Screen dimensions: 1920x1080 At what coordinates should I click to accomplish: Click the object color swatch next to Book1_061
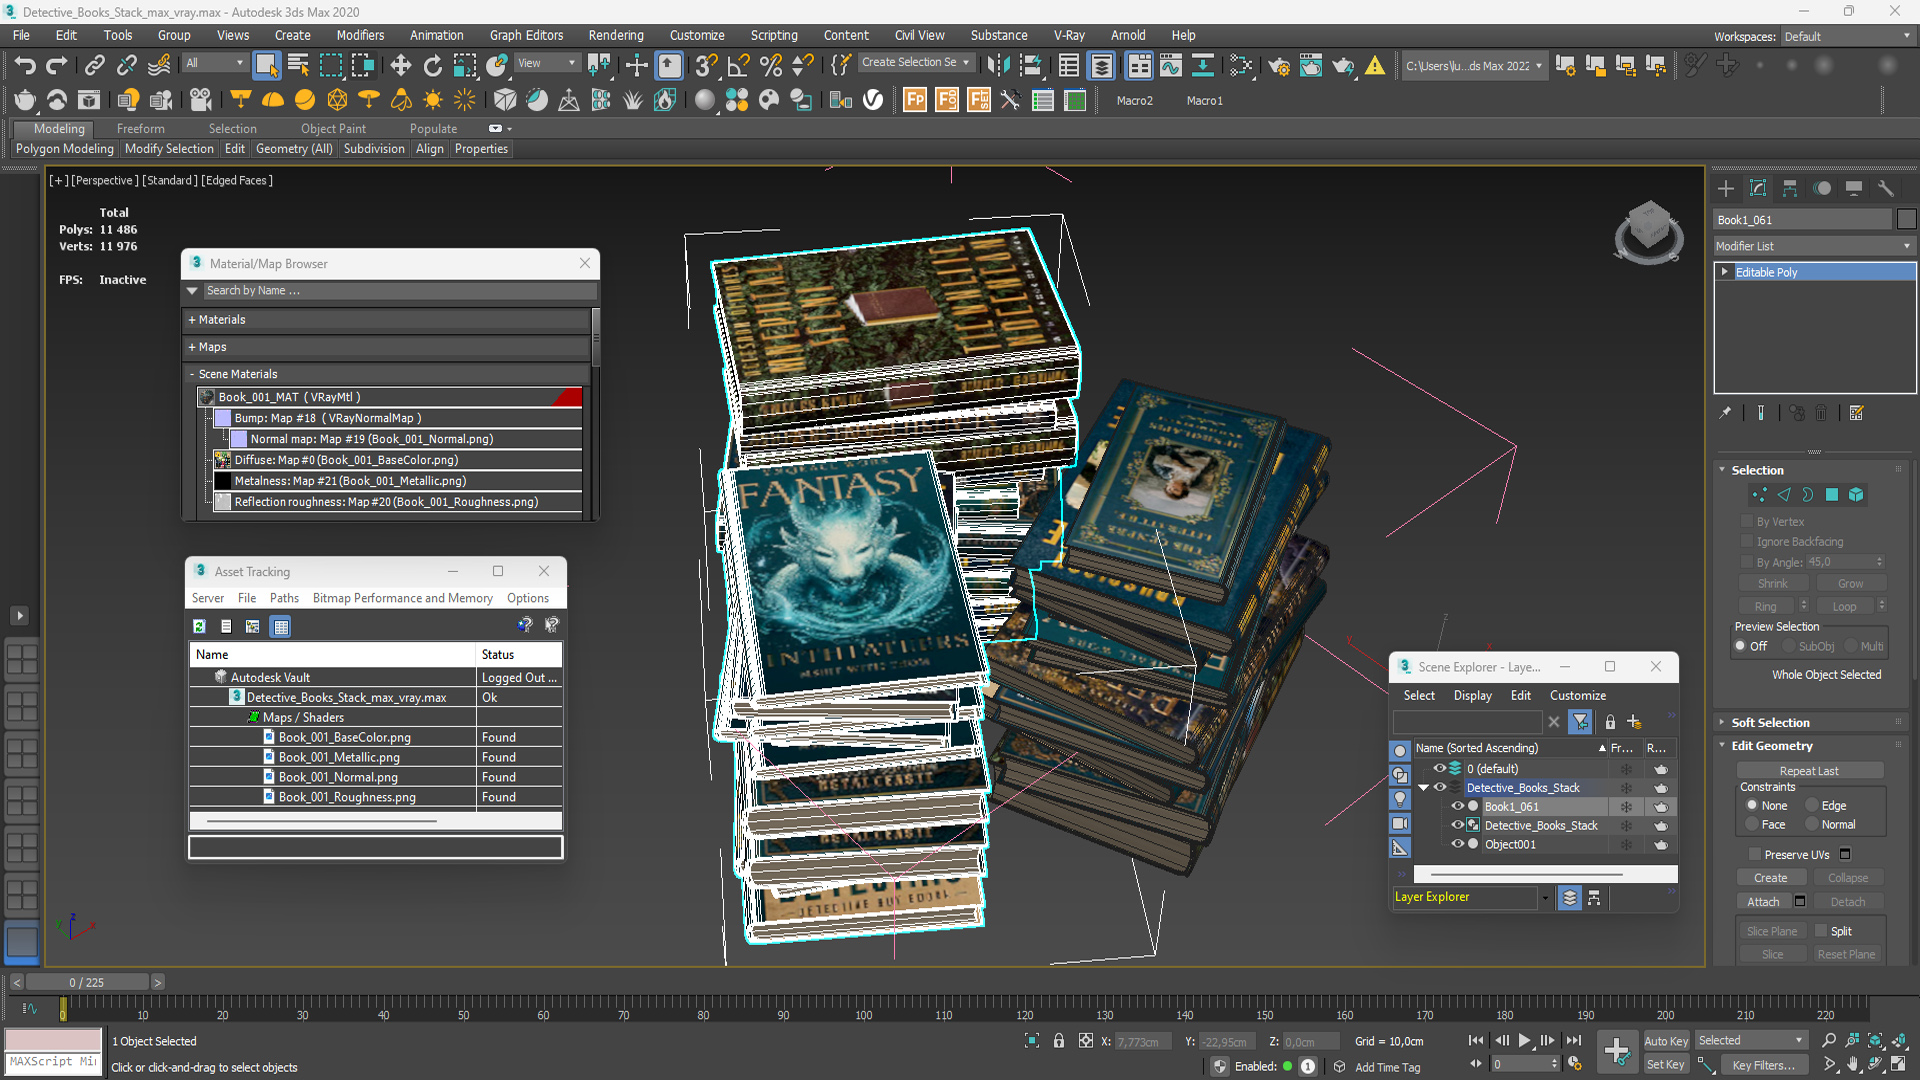coord(1906,220)
